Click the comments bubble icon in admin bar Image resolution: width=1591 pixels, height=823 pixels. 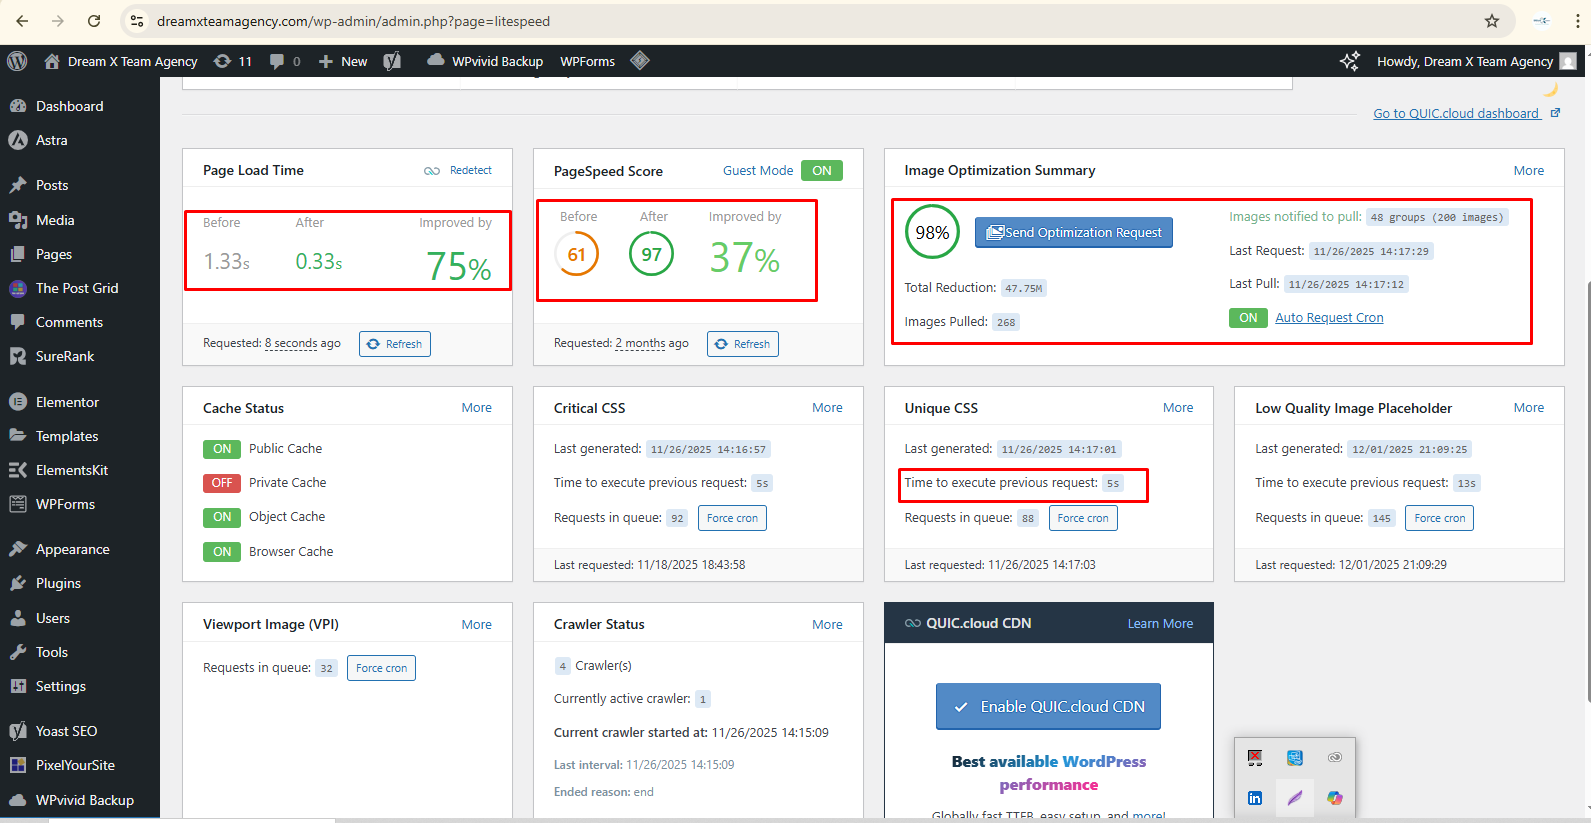tap(284, 61)
